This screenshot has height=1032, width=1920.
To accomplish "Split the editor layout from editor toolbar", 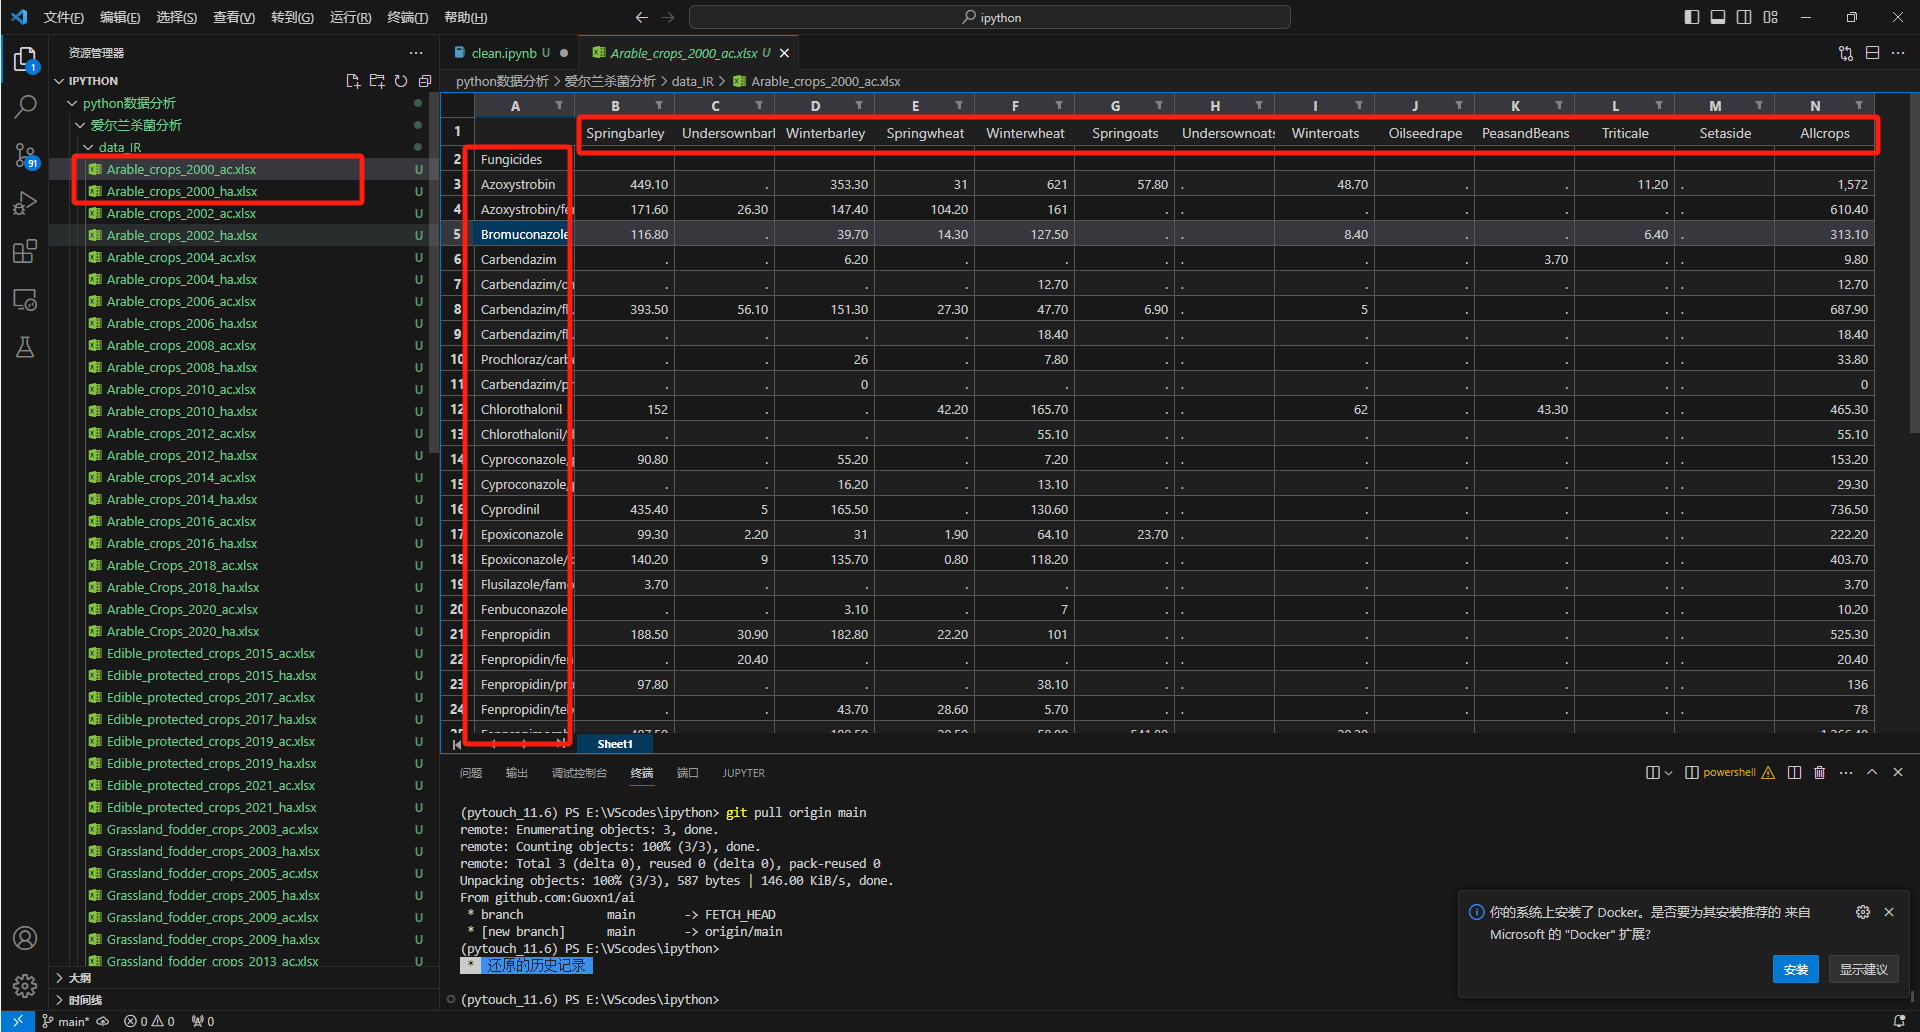I will click(x=1872, y=53).
